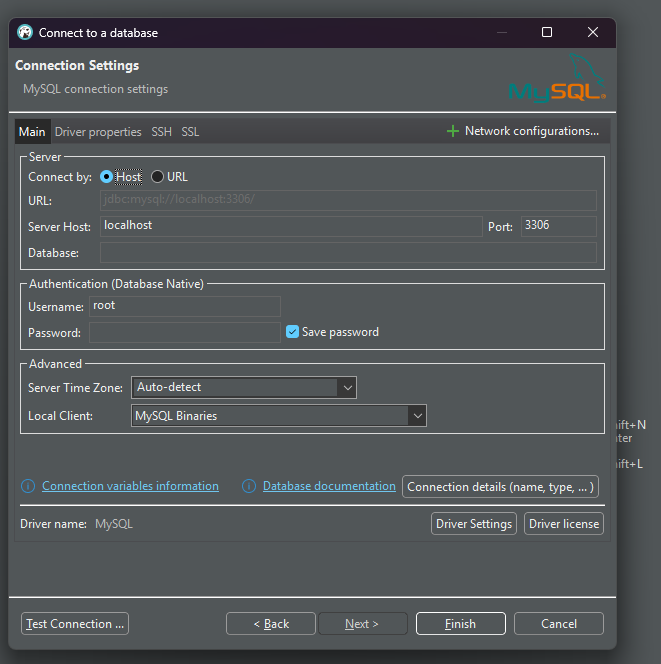Click the Connection Settings heading

(x=77, y=66)
